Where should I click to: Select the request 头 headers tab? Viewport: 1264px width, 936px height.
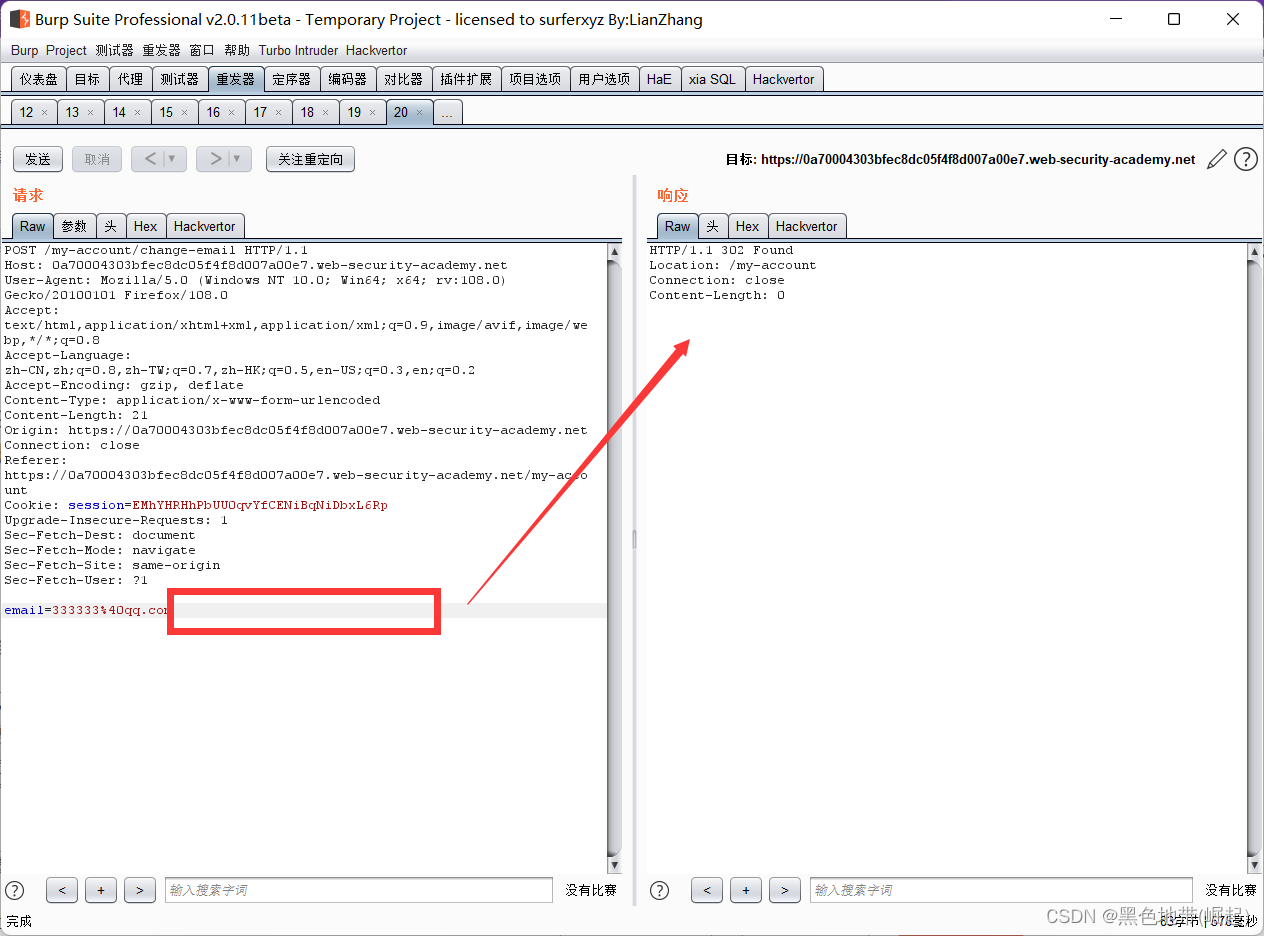(x=111, y=226)
